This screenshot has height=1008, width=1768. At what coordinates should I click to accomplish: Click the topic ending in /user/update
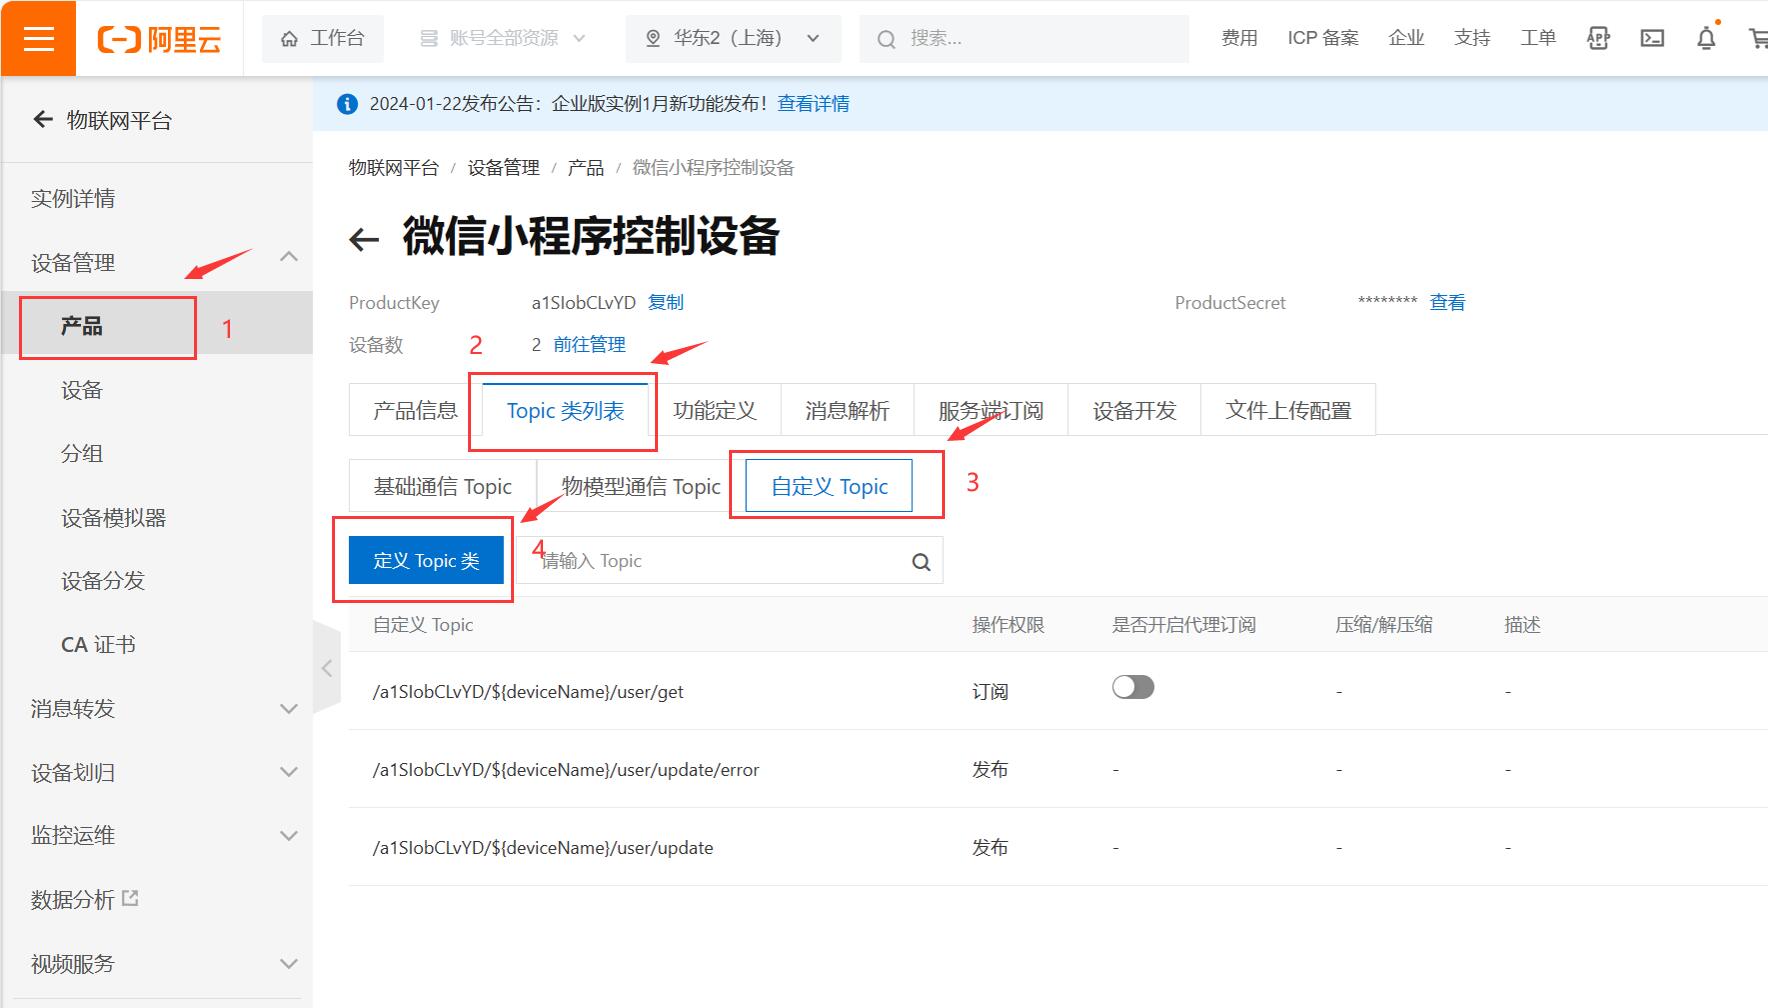pos(543,848)
